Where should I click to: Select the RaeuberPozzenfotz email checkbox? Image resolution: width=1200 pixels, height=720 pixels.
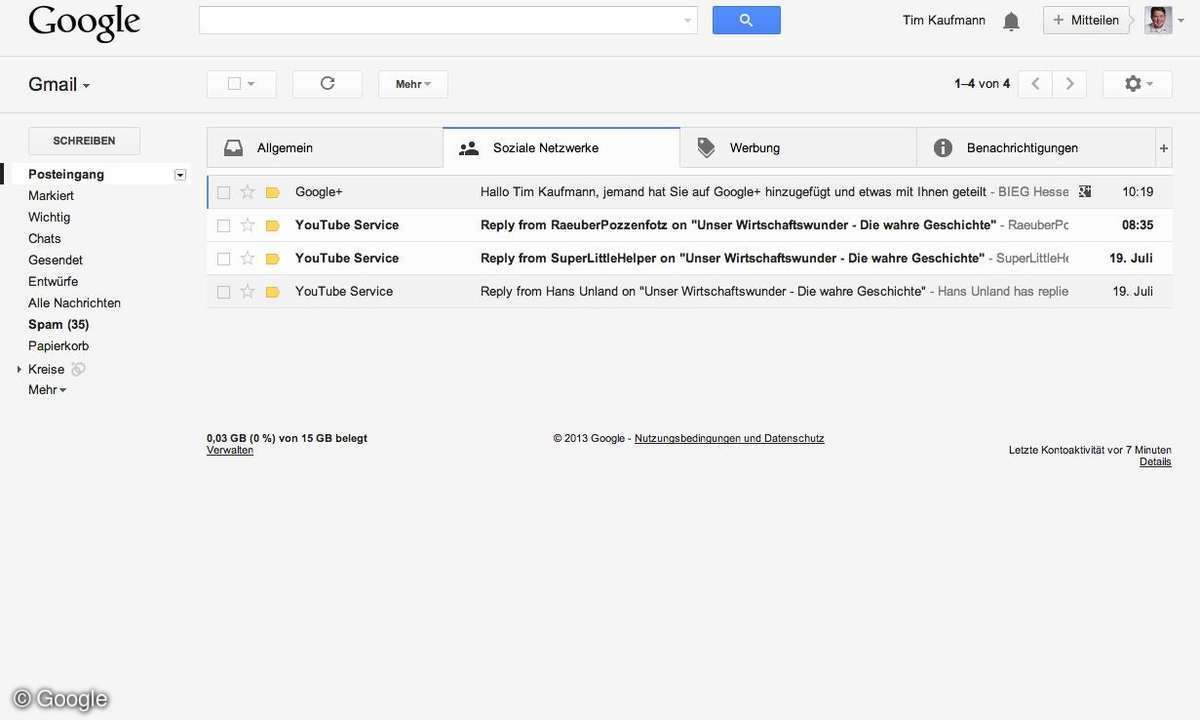coord(223,225)
